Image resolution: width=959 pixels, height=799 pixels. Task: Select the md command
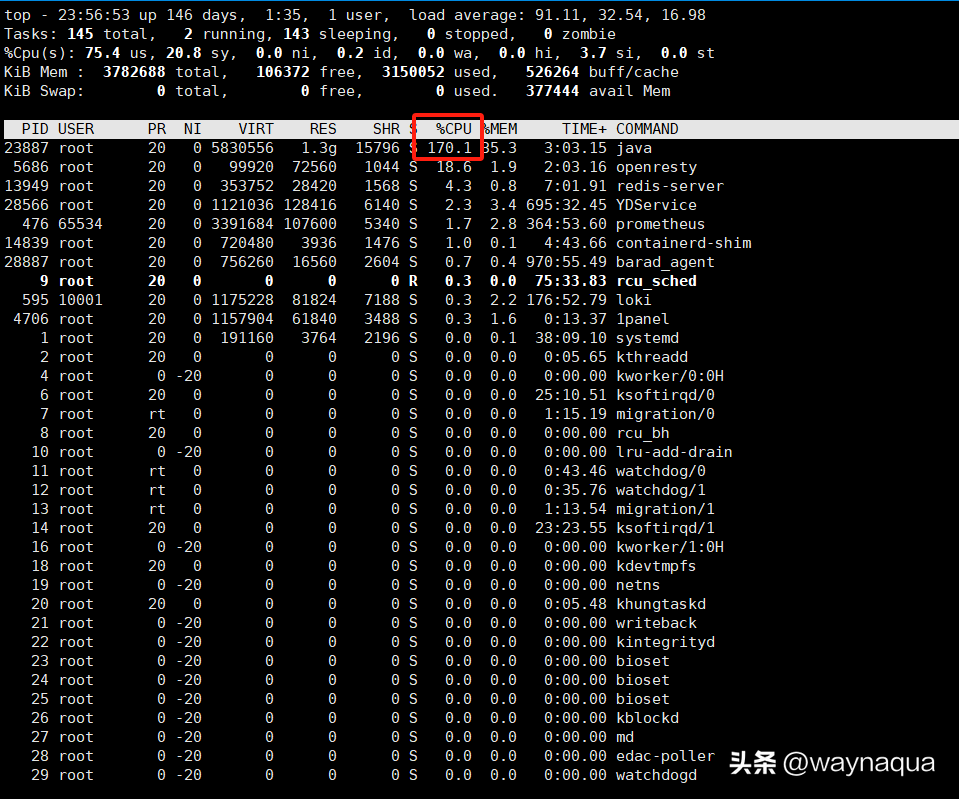(x=624, y=737)
